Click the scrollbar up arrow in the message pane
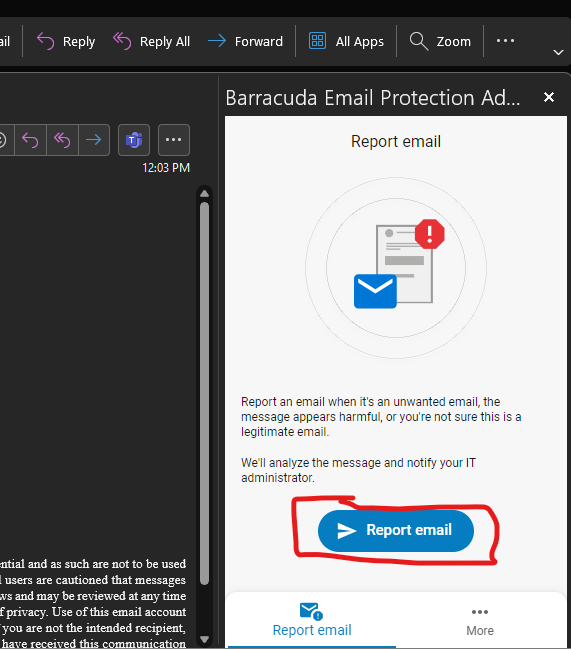The image size is (571, 649). (204, 194)
